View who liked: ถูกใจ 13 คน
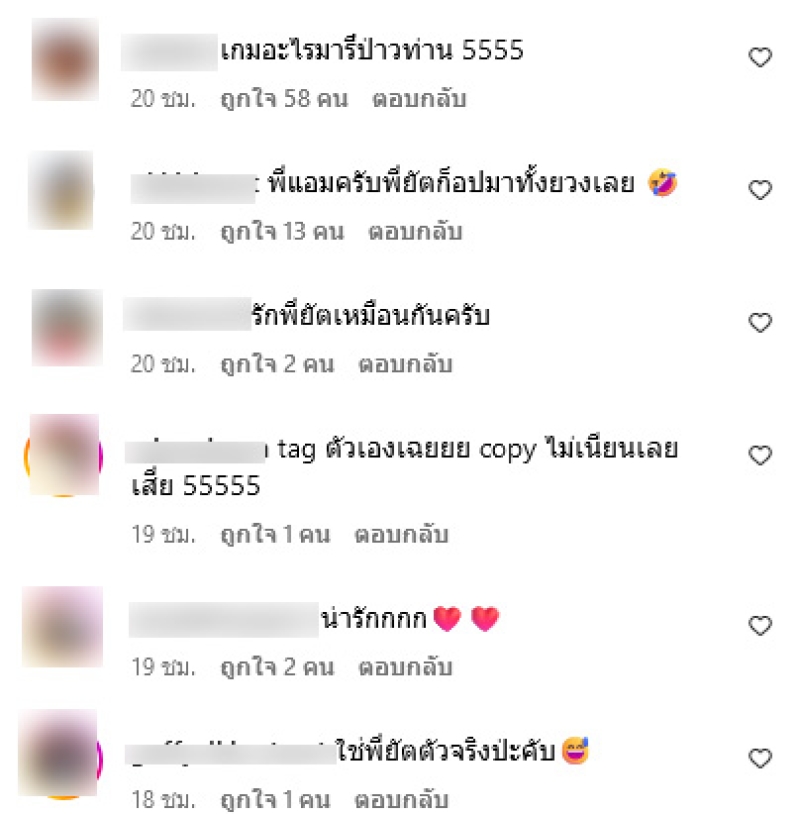Image resolution: width=800 pixels, height=814 pixels. [x=282, y=232]
